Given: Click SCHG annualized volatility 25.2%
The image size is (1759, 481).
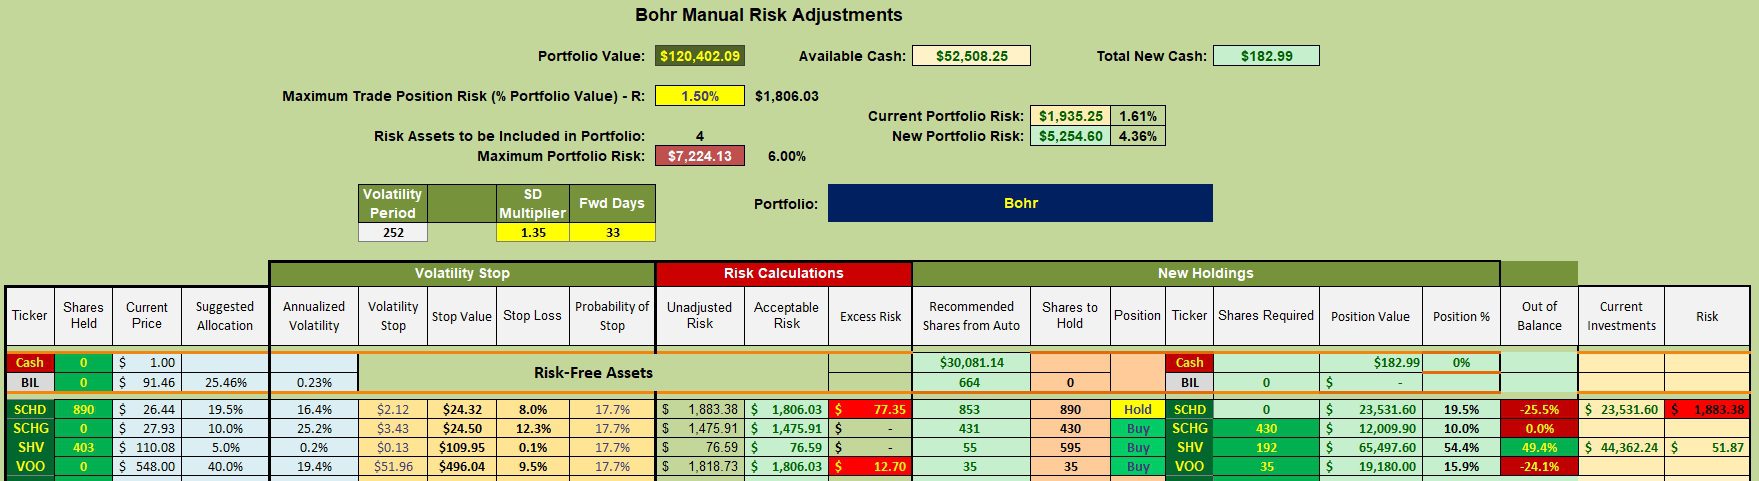Looking at the screenshot, I should 314,428.
